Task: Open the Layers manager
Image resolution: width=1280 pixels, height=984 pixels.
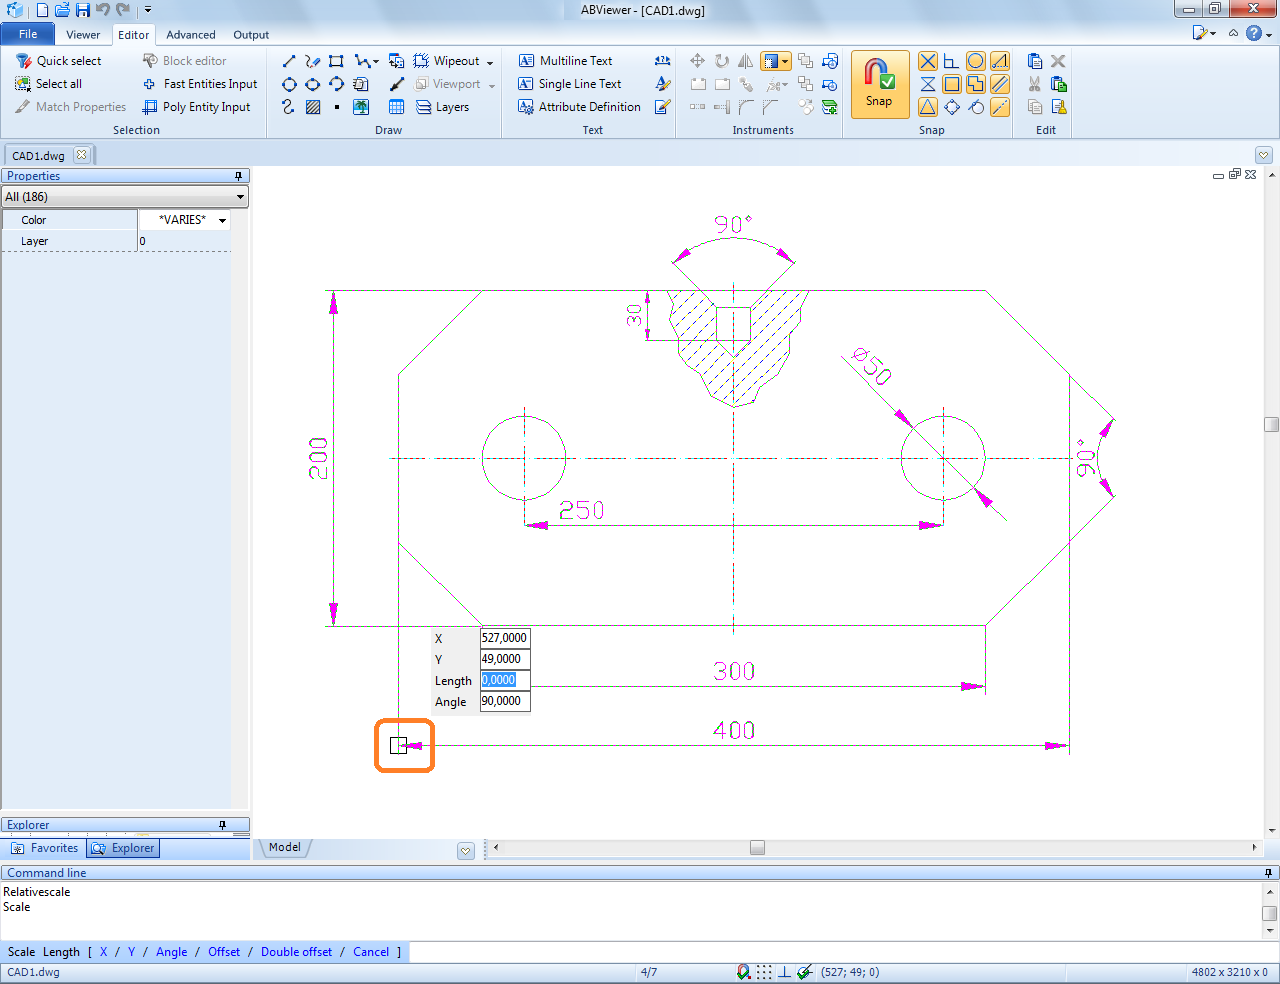Action: [x=442, y=107]
